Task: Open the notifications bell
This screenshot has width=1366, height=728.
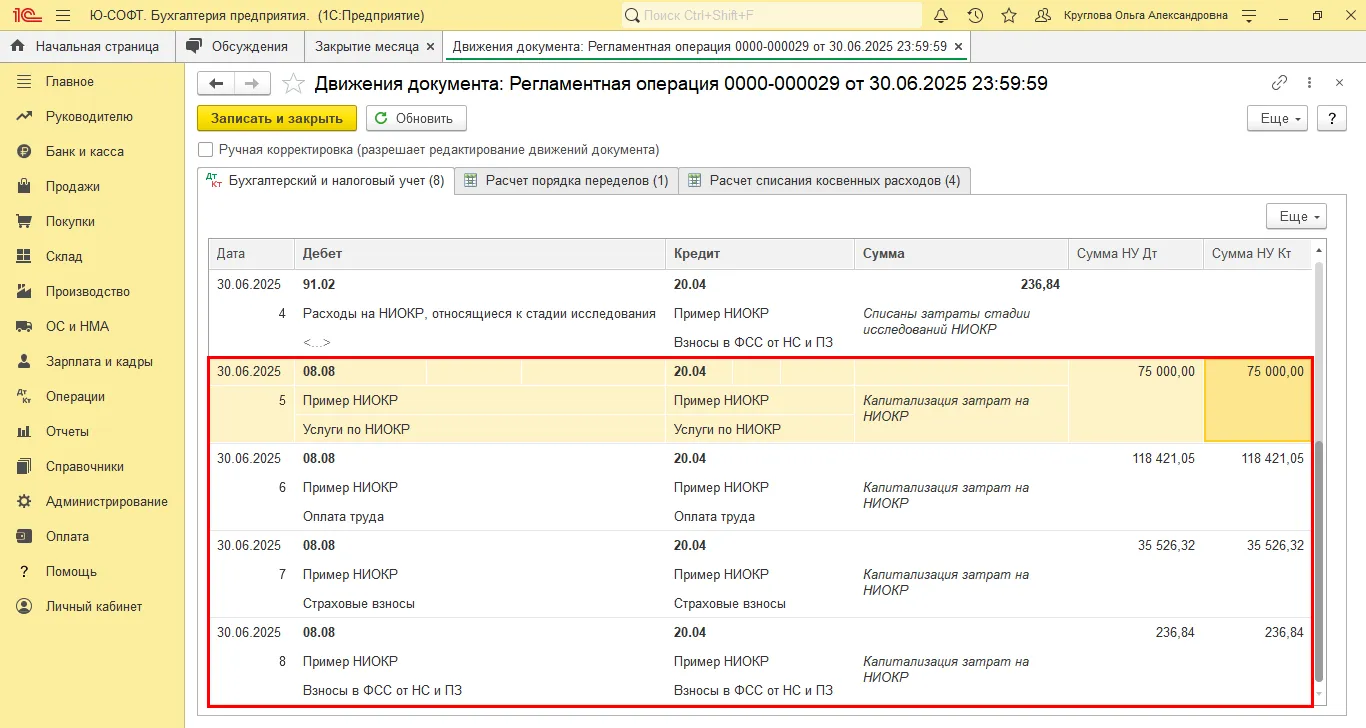Action: tap(941, 15)
